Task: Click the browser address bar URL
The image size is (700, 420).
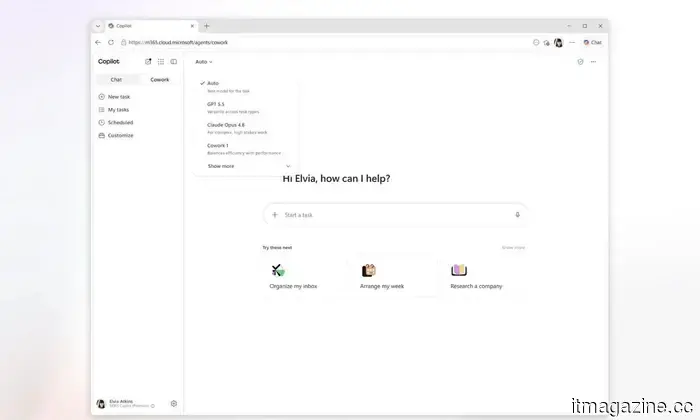Action: coord(178,42)
